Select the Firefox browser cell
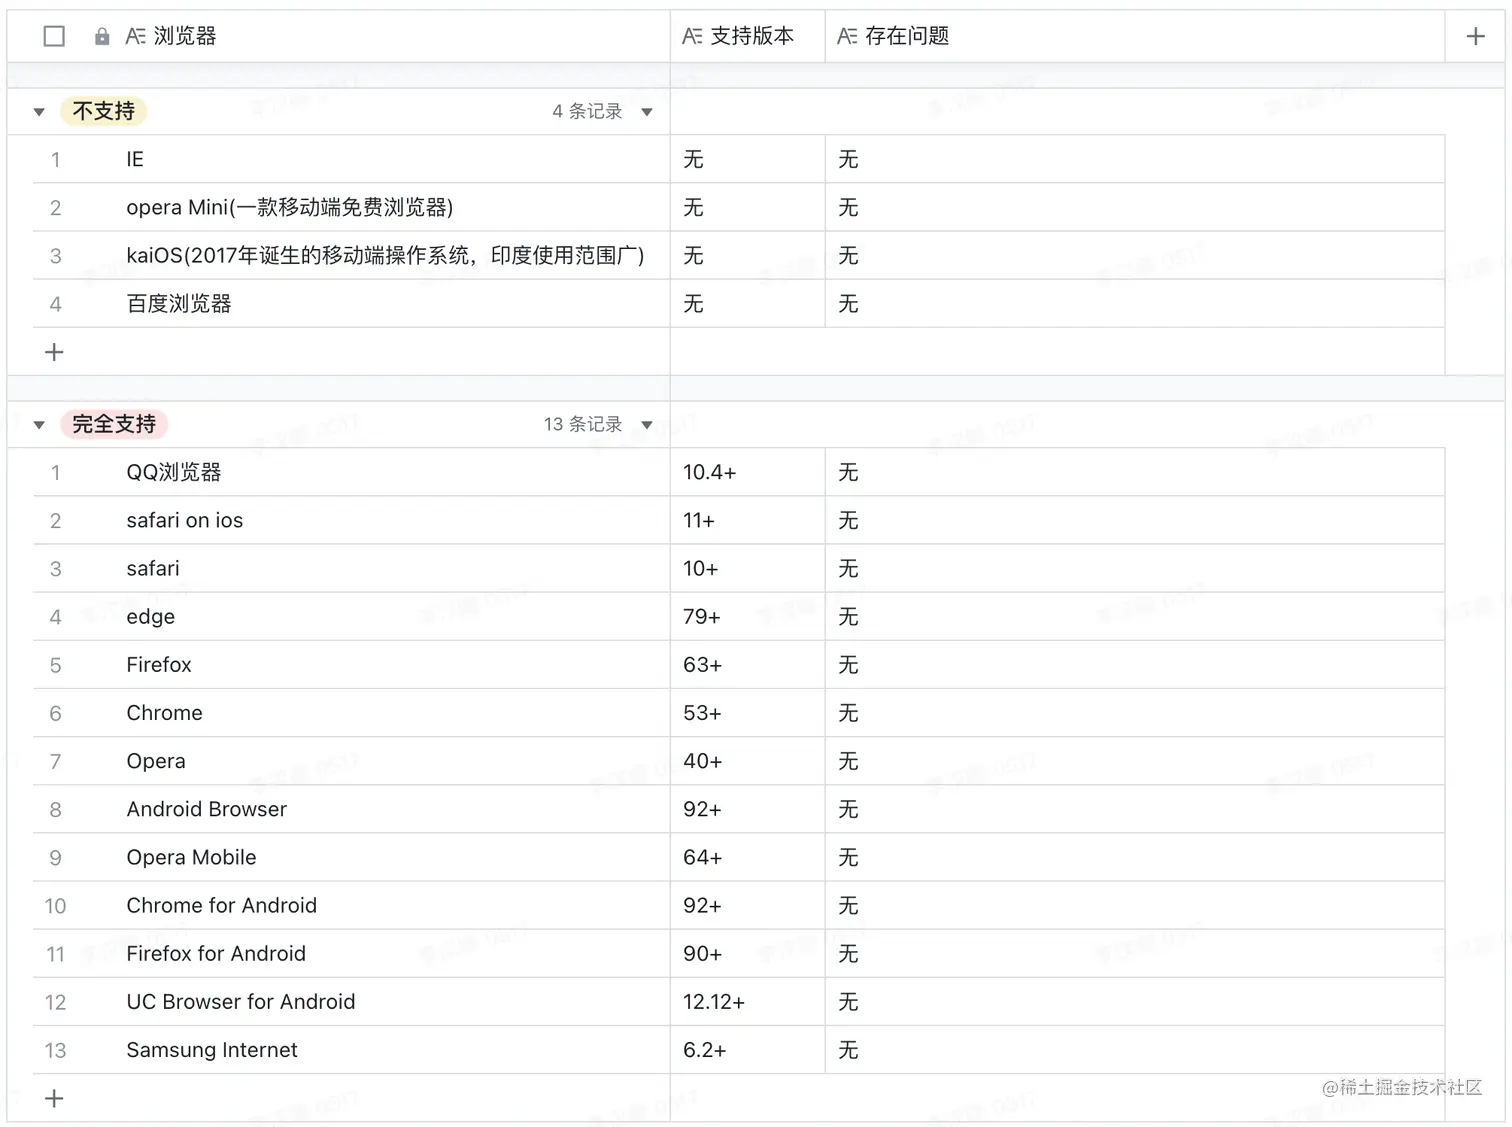Image resolution: width=1512 pixels, height=1127 pixels. (x=351, y=664)
